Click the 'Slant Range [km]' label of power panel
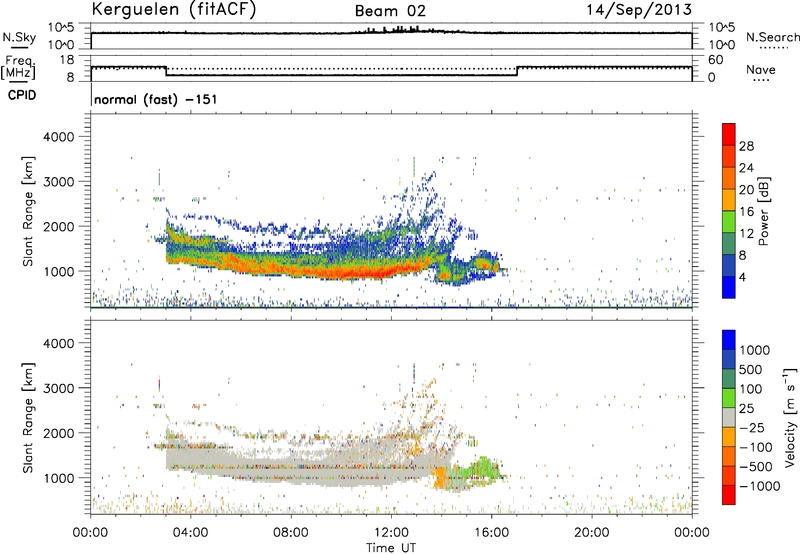This screenshot has height=554, width=800. [28, 211]
